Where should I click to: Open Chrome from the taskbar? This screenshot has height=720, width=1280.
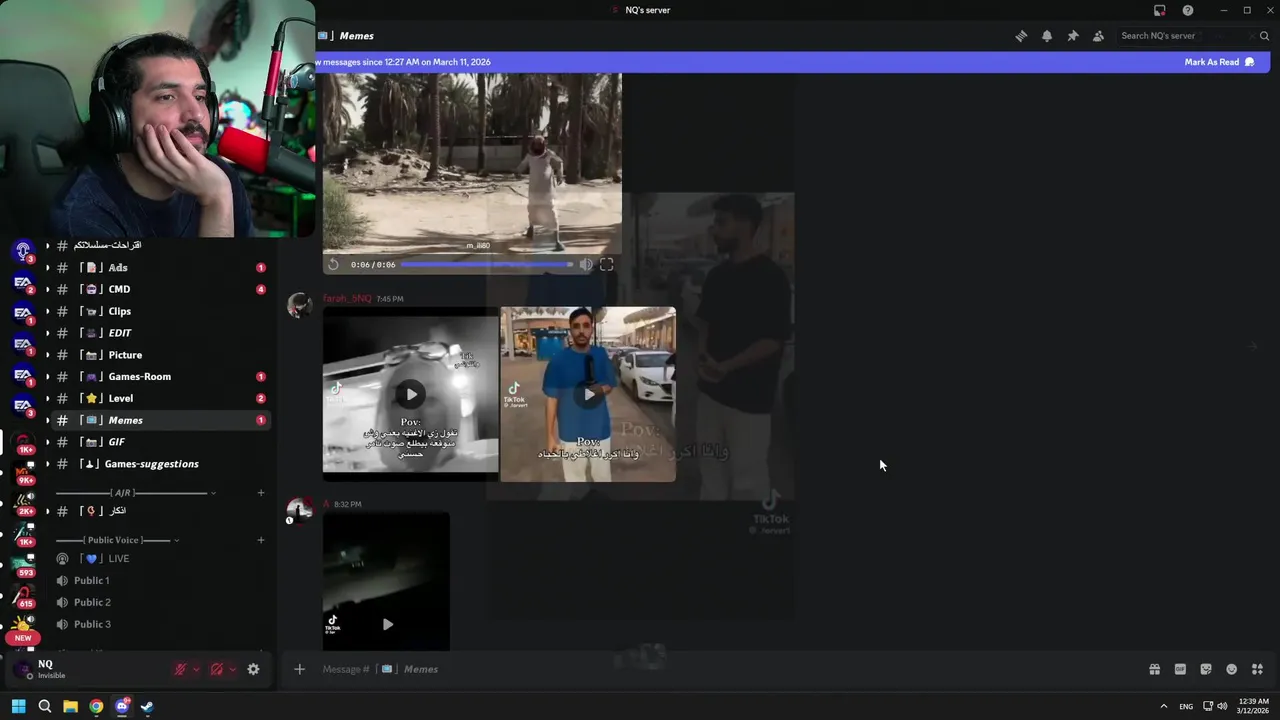coord(96,706)
